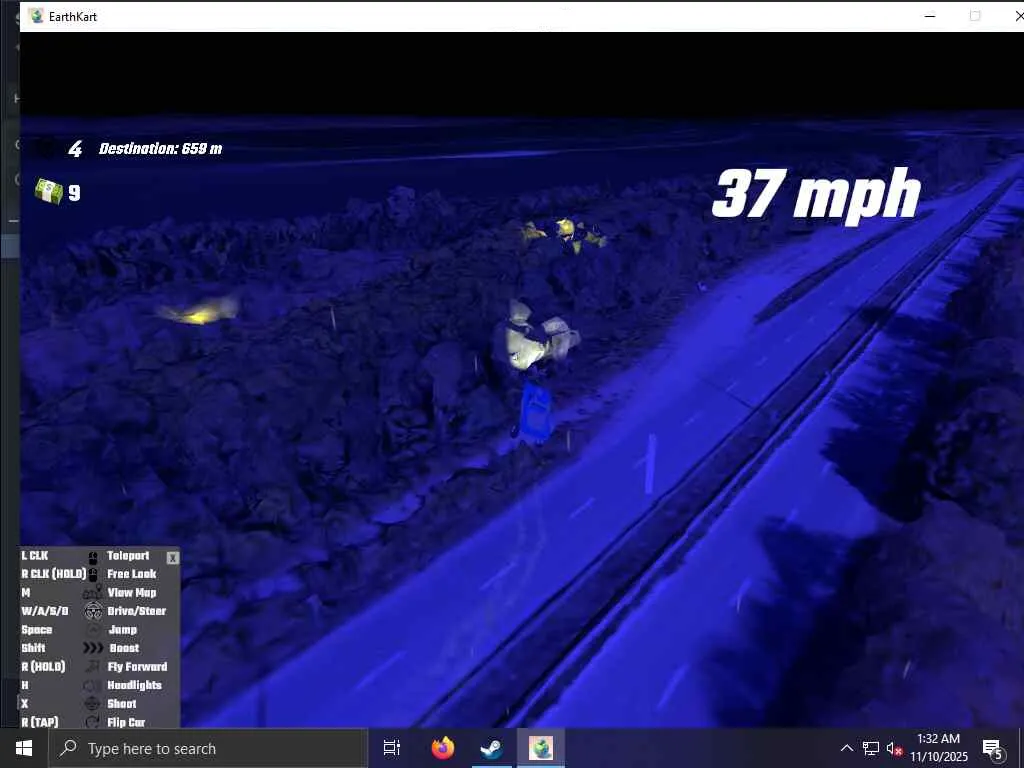Viewport: 1024px width, 768px height.
Task: Click the "Shoot" label
Action: 121,704
